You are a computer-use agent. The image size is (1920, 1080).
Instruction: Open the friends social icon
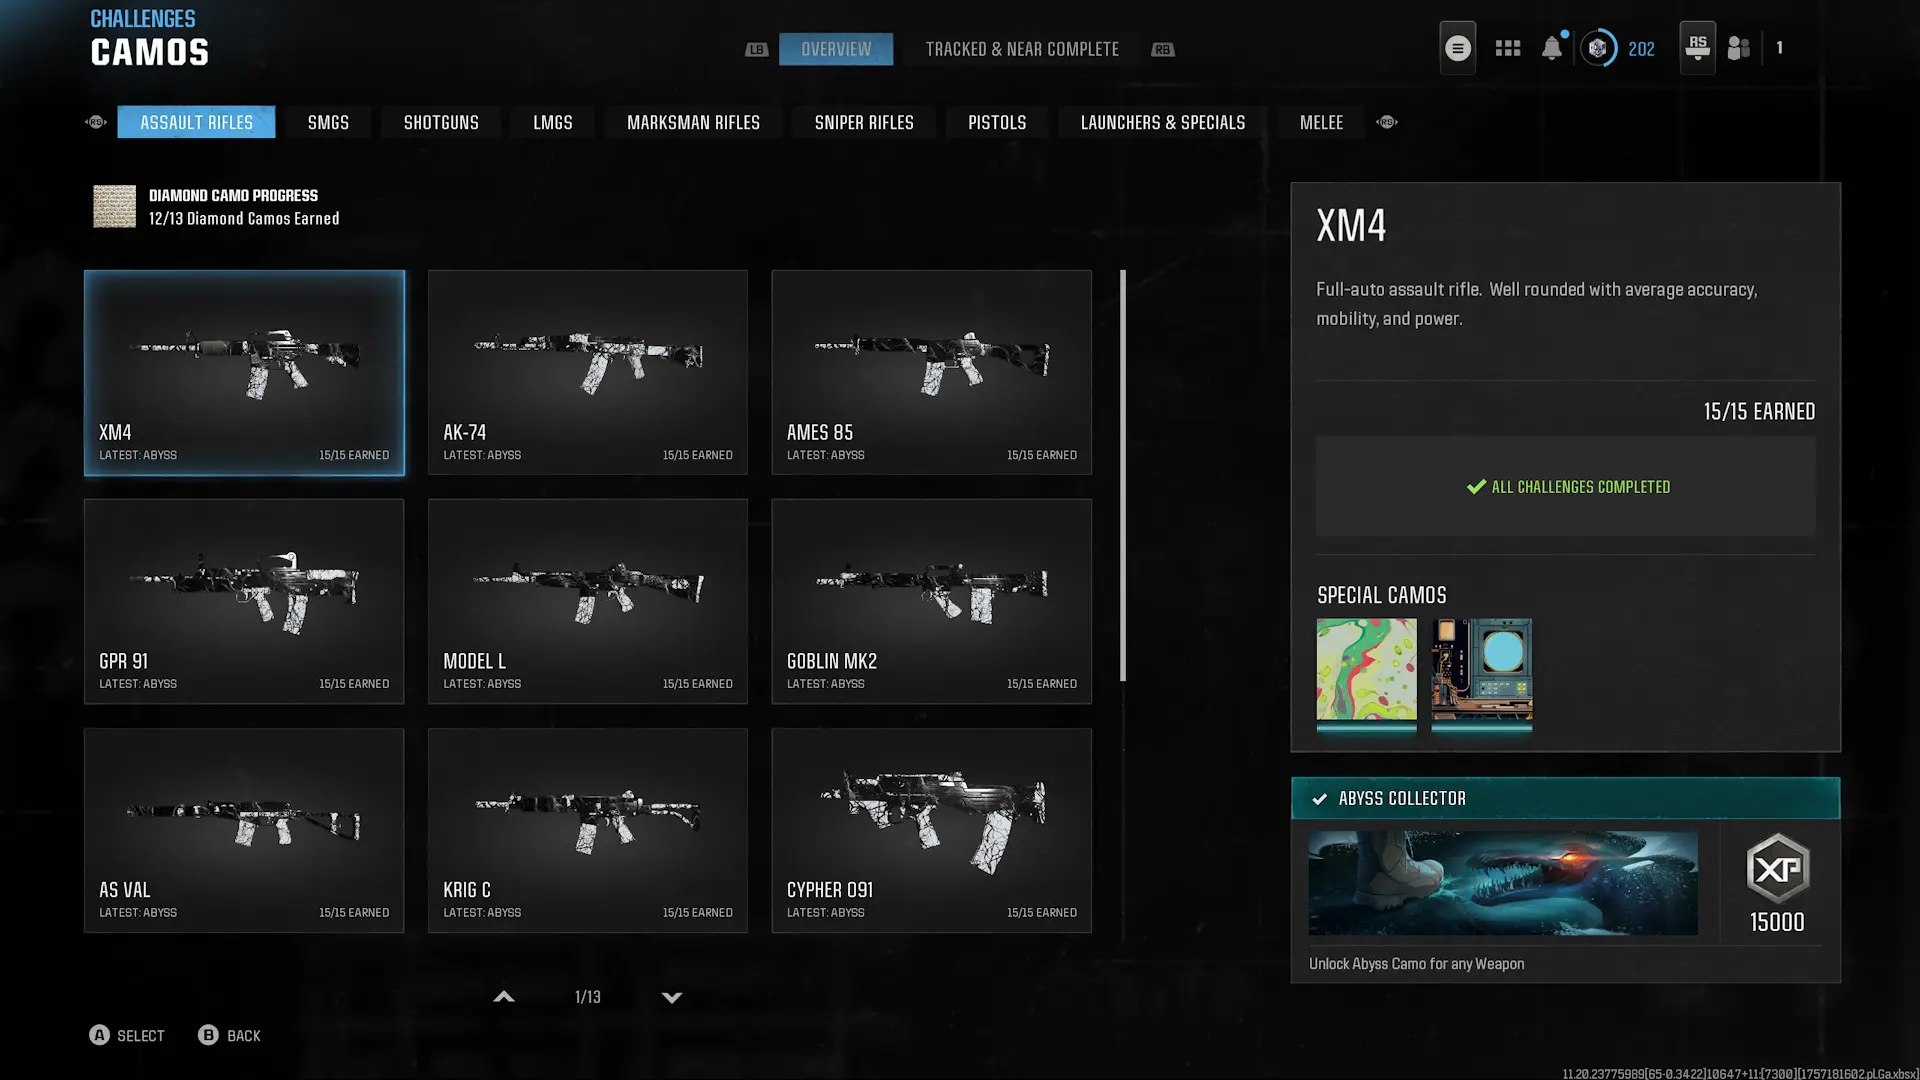[x=1739, y=48]
